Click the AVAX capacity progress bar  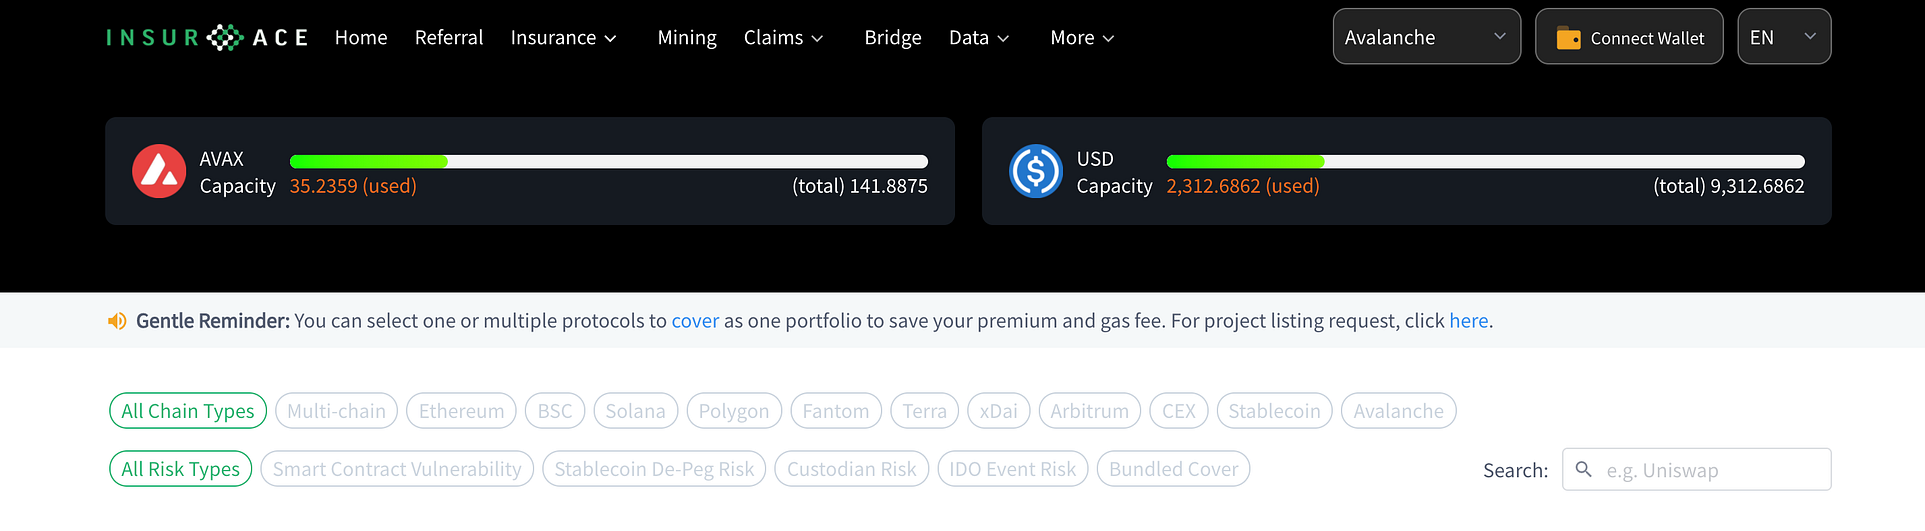click(609, 162)
